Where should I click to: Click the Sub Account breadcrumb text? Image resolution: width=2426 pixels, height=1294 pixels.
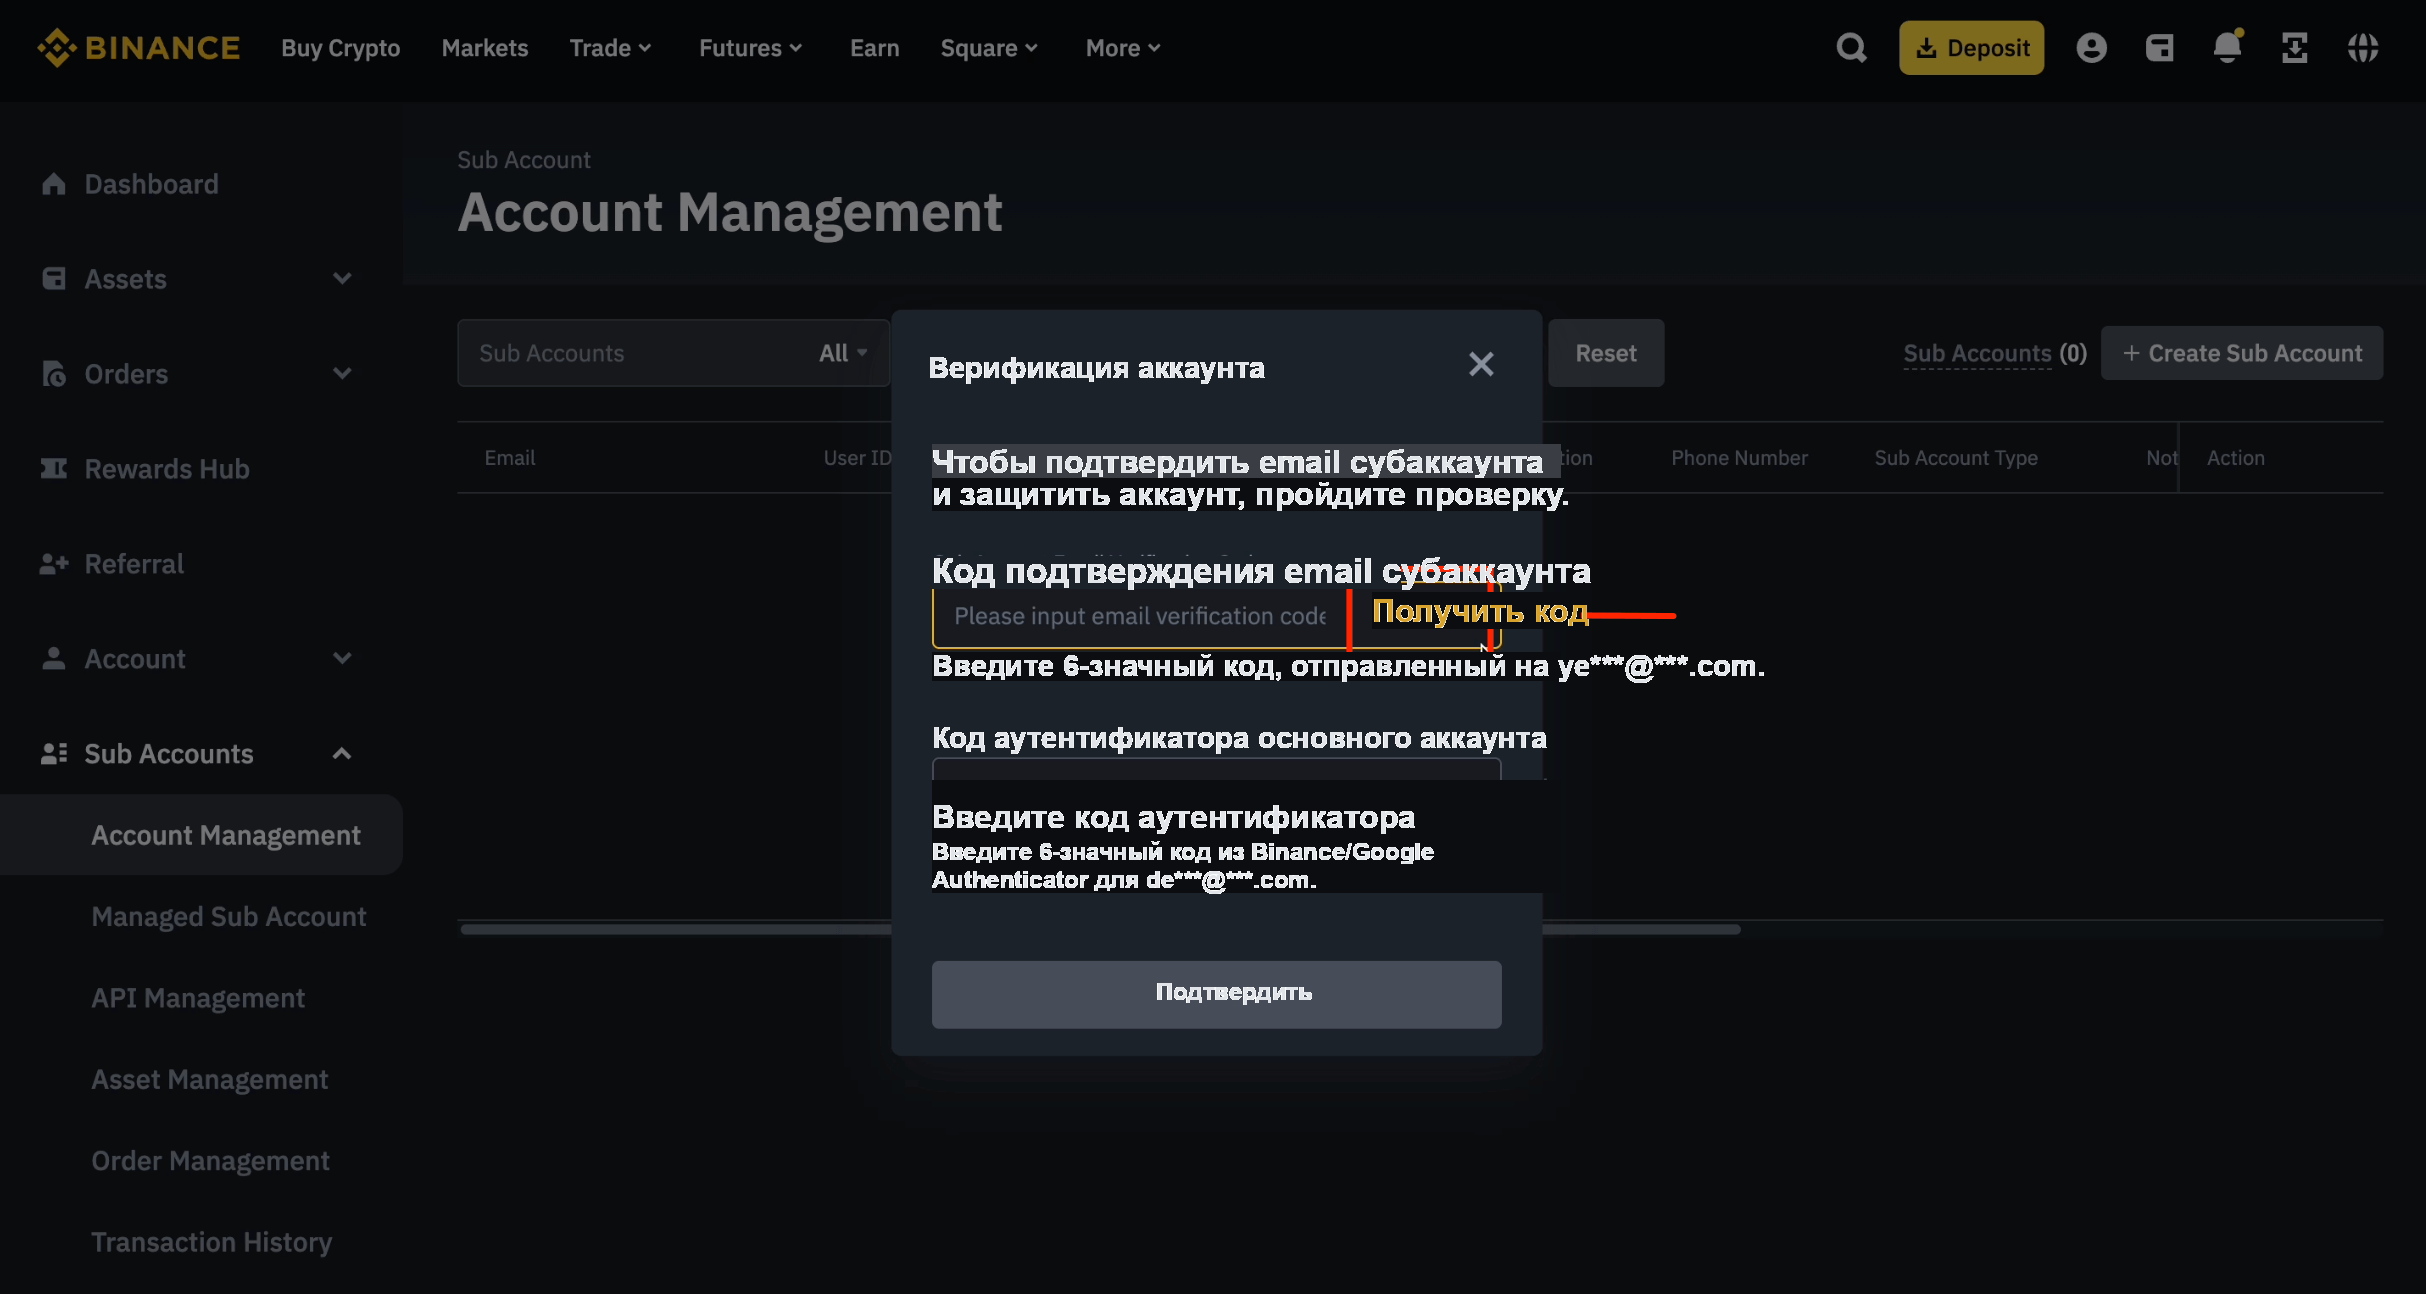(524, 160)
